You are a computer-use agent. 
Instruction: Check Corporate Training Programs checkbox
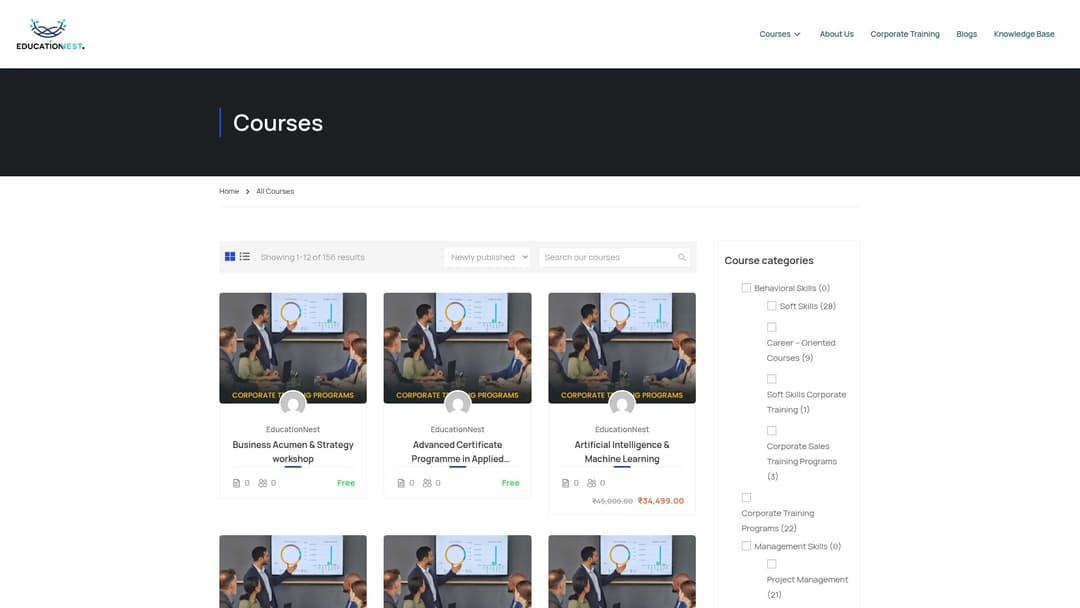point(746,497)
